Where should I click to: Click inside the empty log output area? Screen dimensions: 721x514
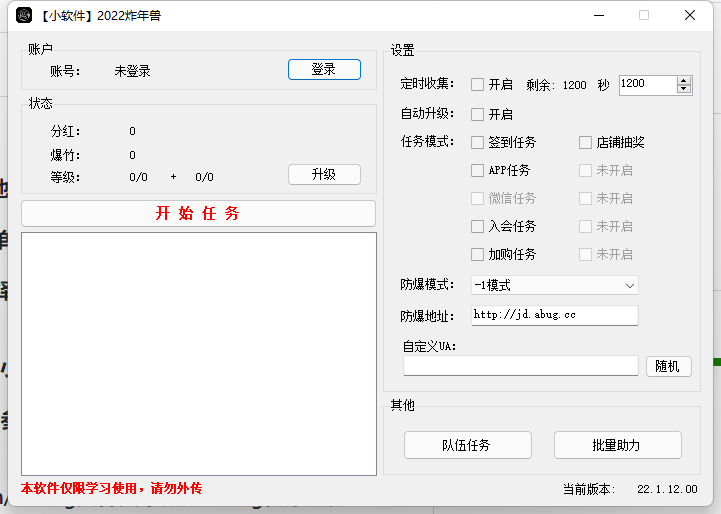coord(198,353)
